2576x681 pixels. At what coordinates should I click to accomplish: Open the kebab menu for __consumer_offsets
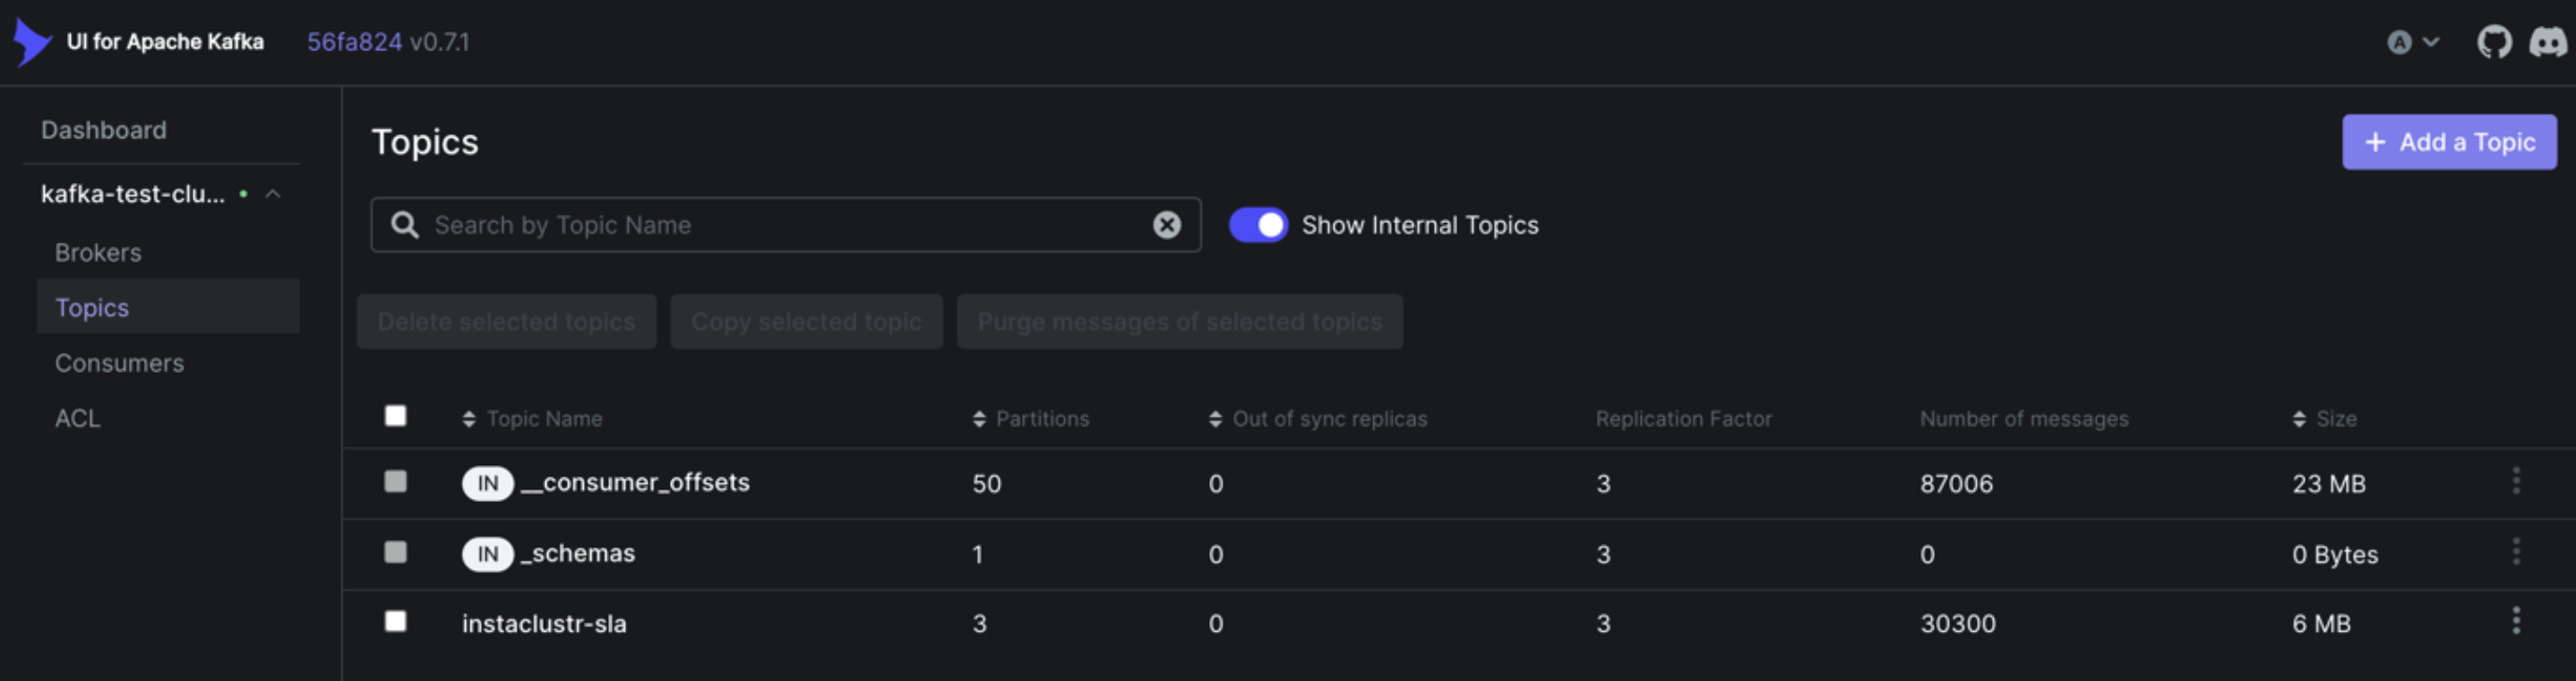pyautogui.click(x=2518, y=481)
